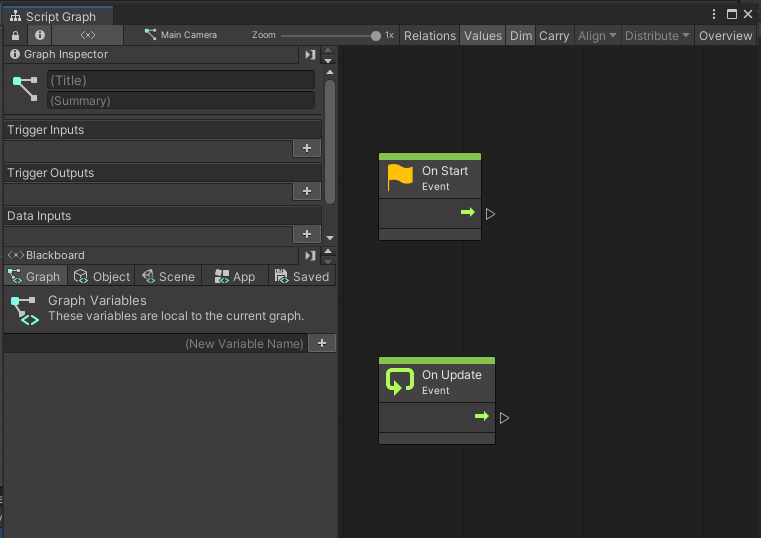
Task: Click On Start trigger output port
Action: [x=490, y=214]
